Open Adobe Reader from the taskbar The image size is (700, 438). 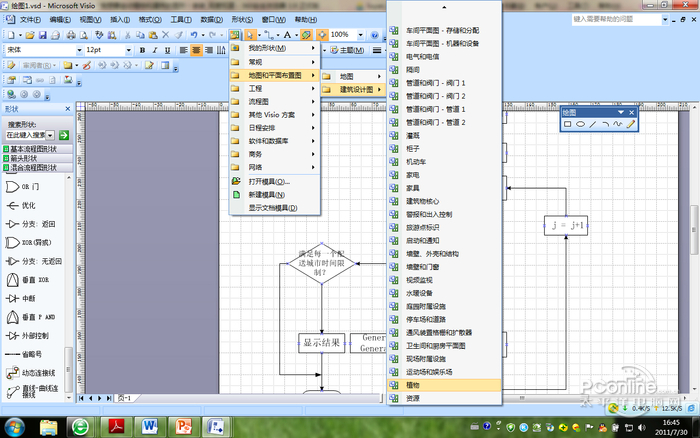coord(117,427)
